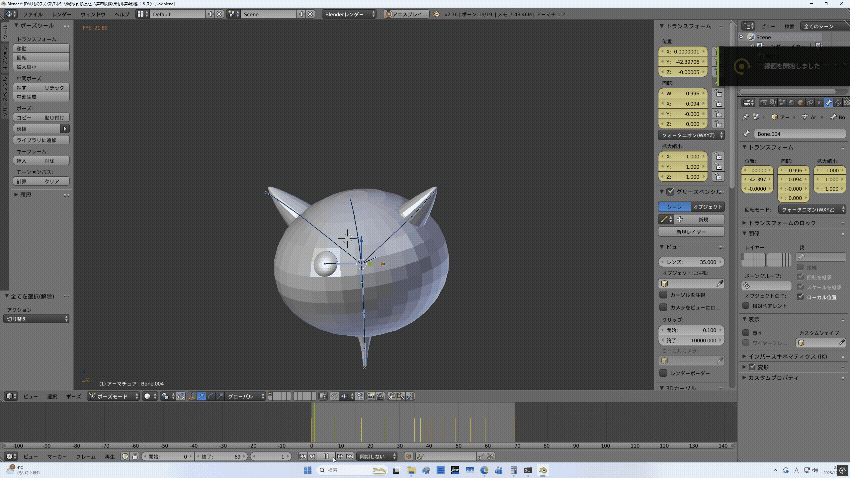
Task: Paste the X-flipped pose icon
Action: click(x=410, y=396)
